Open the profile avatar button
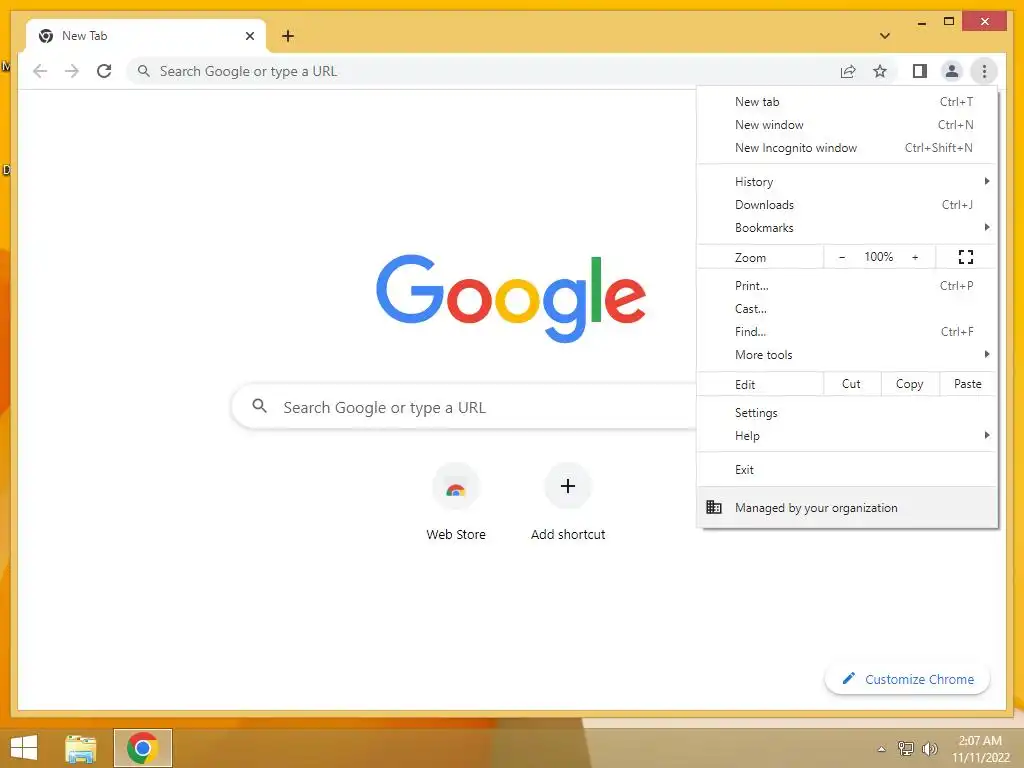Viewport: 1024px width, 768px height. tap(952, 71)
